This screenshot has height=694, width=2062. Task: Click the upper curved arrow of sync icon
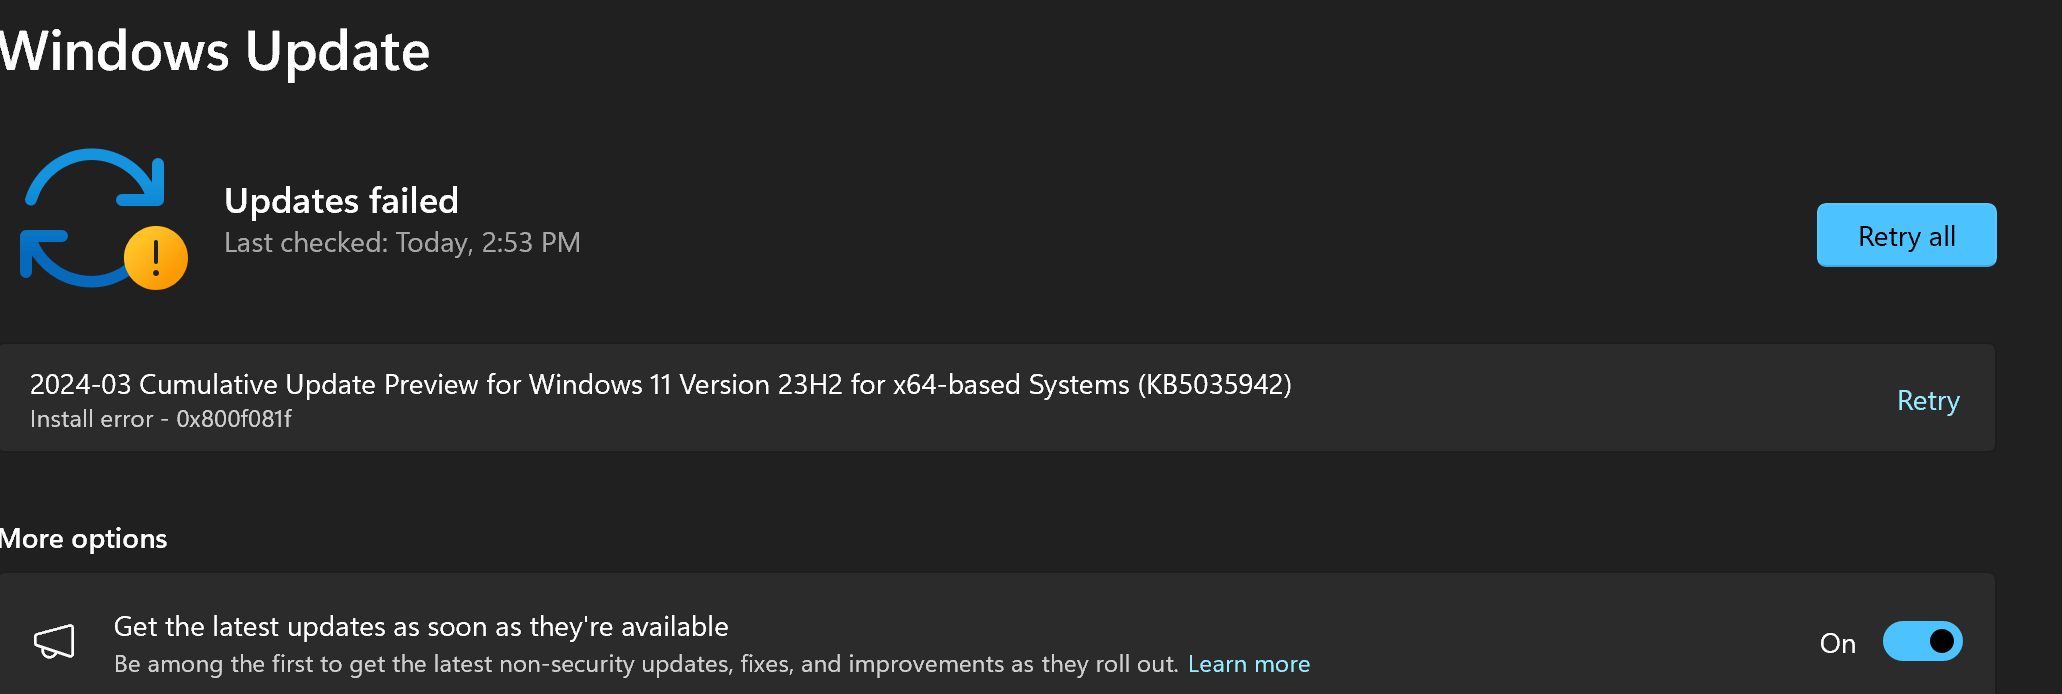95,177
